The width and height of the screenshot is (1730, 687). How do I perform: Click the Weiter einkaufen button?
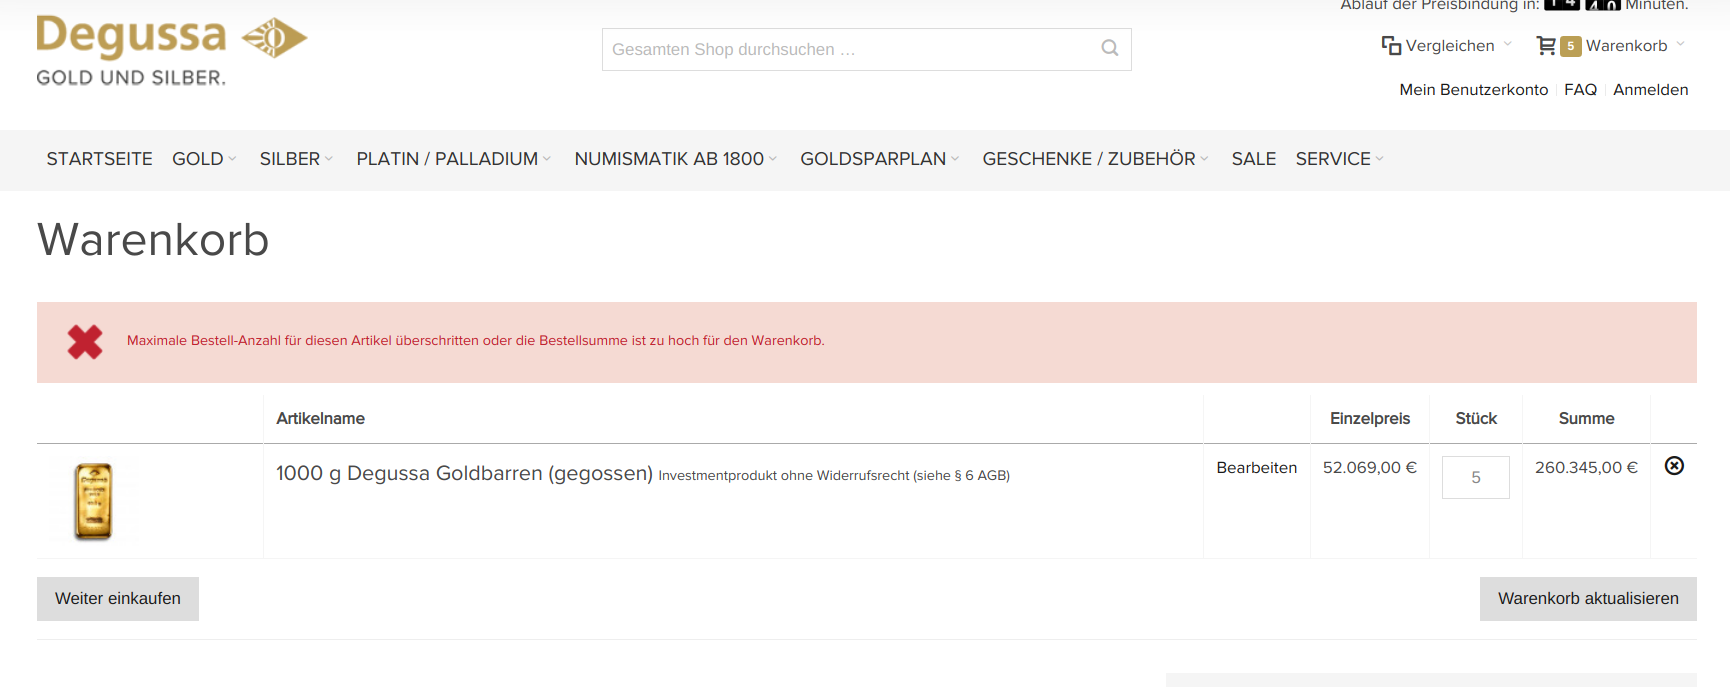[118, 598]
